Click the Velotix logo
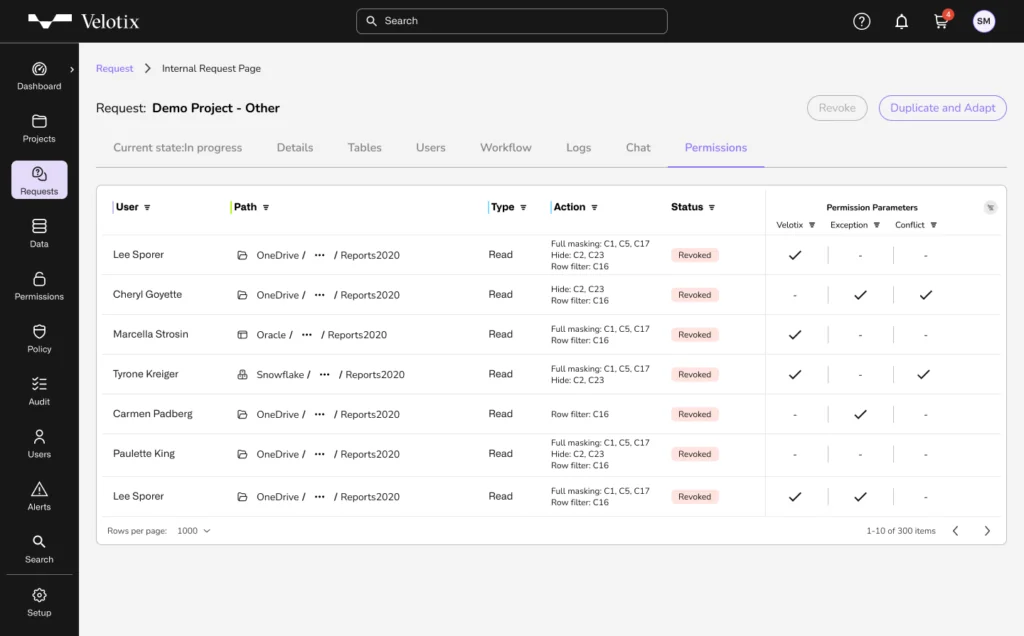The width and height of the screenshot is (1024, 636). pos(84,22)
